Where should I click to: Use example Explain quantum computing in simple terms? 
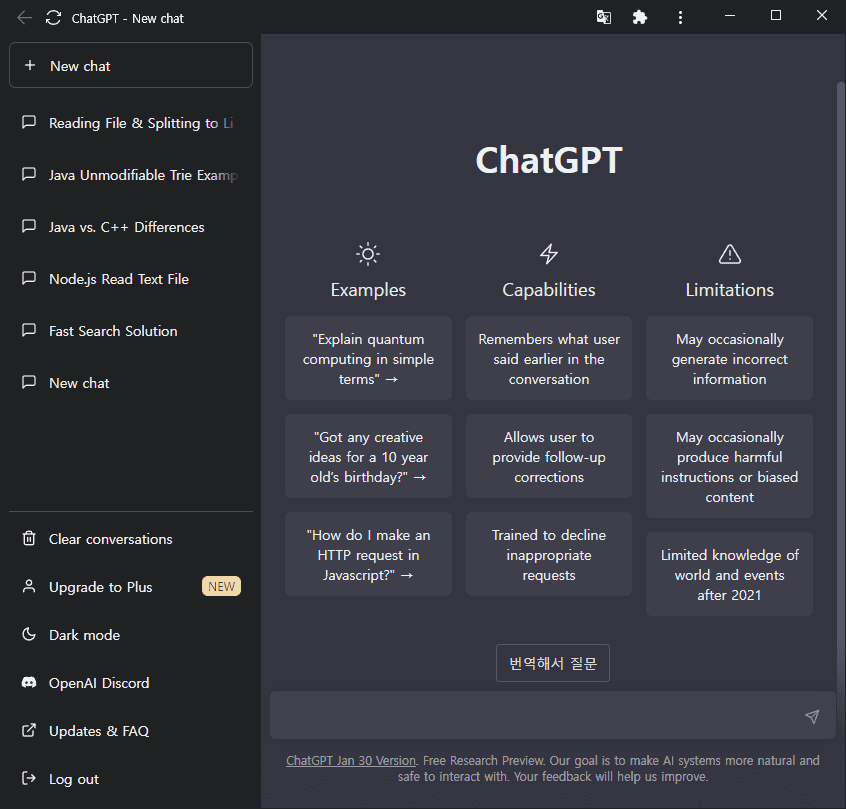368,358
